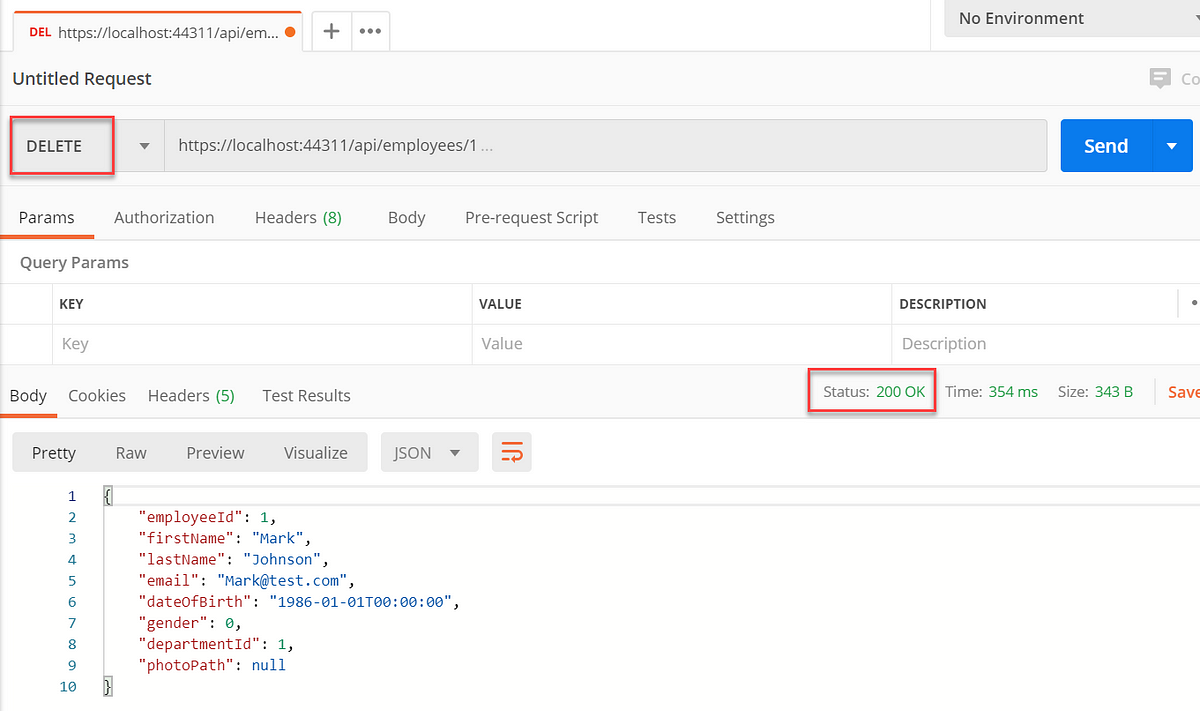This screenshot has width=1200, height=711.
Task: Click the Save response link
Action: pos(1183,392)
